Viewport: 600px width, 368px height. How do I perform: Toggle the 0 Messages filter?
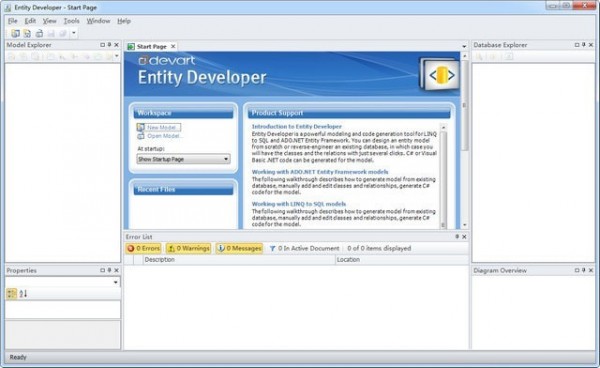point(239,248)
